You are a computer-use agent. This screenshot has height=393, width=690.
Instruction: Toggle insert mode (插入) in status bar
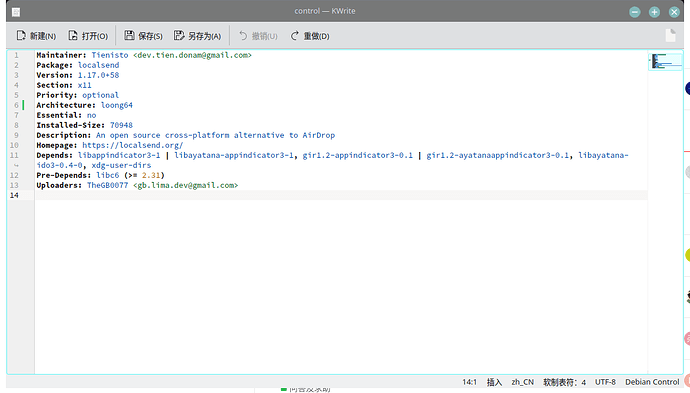494,382
